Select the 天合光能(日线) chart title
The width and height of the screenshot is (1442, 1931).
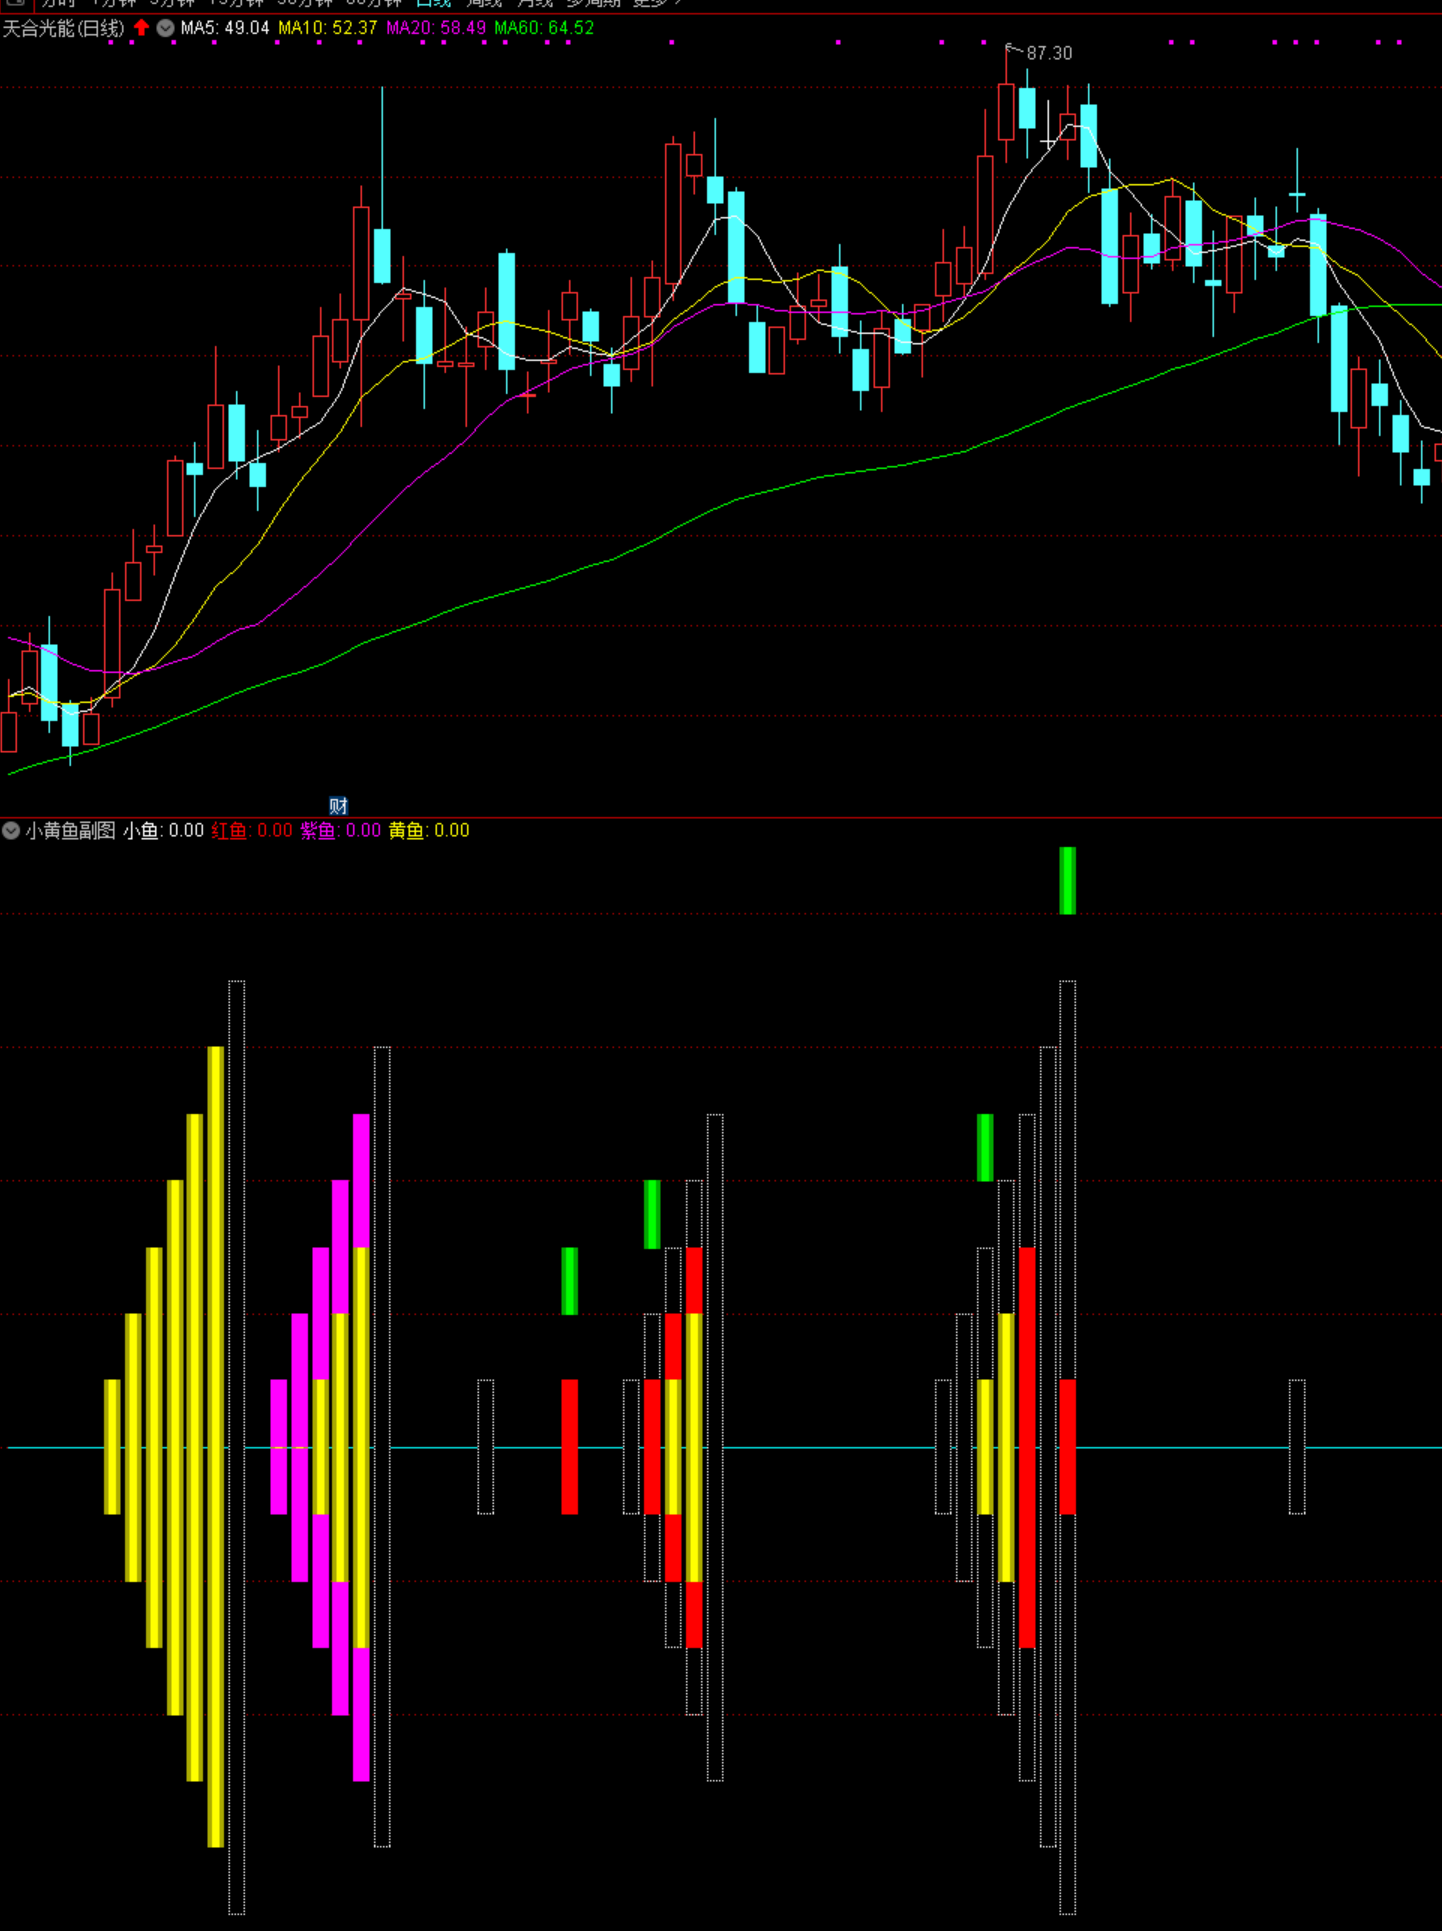point(64,28)
